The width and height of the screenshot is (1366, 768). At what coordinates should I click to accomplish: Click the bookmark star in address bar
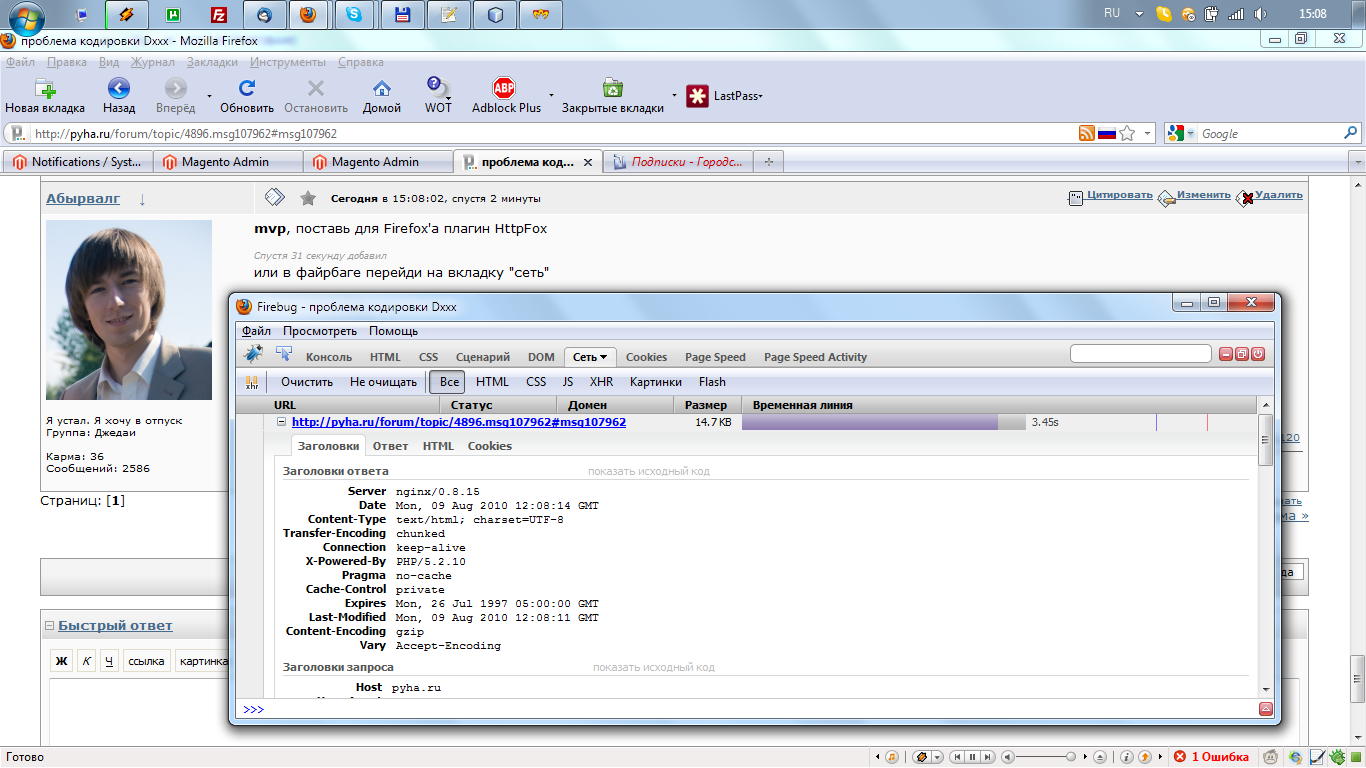pos(1127,133)
